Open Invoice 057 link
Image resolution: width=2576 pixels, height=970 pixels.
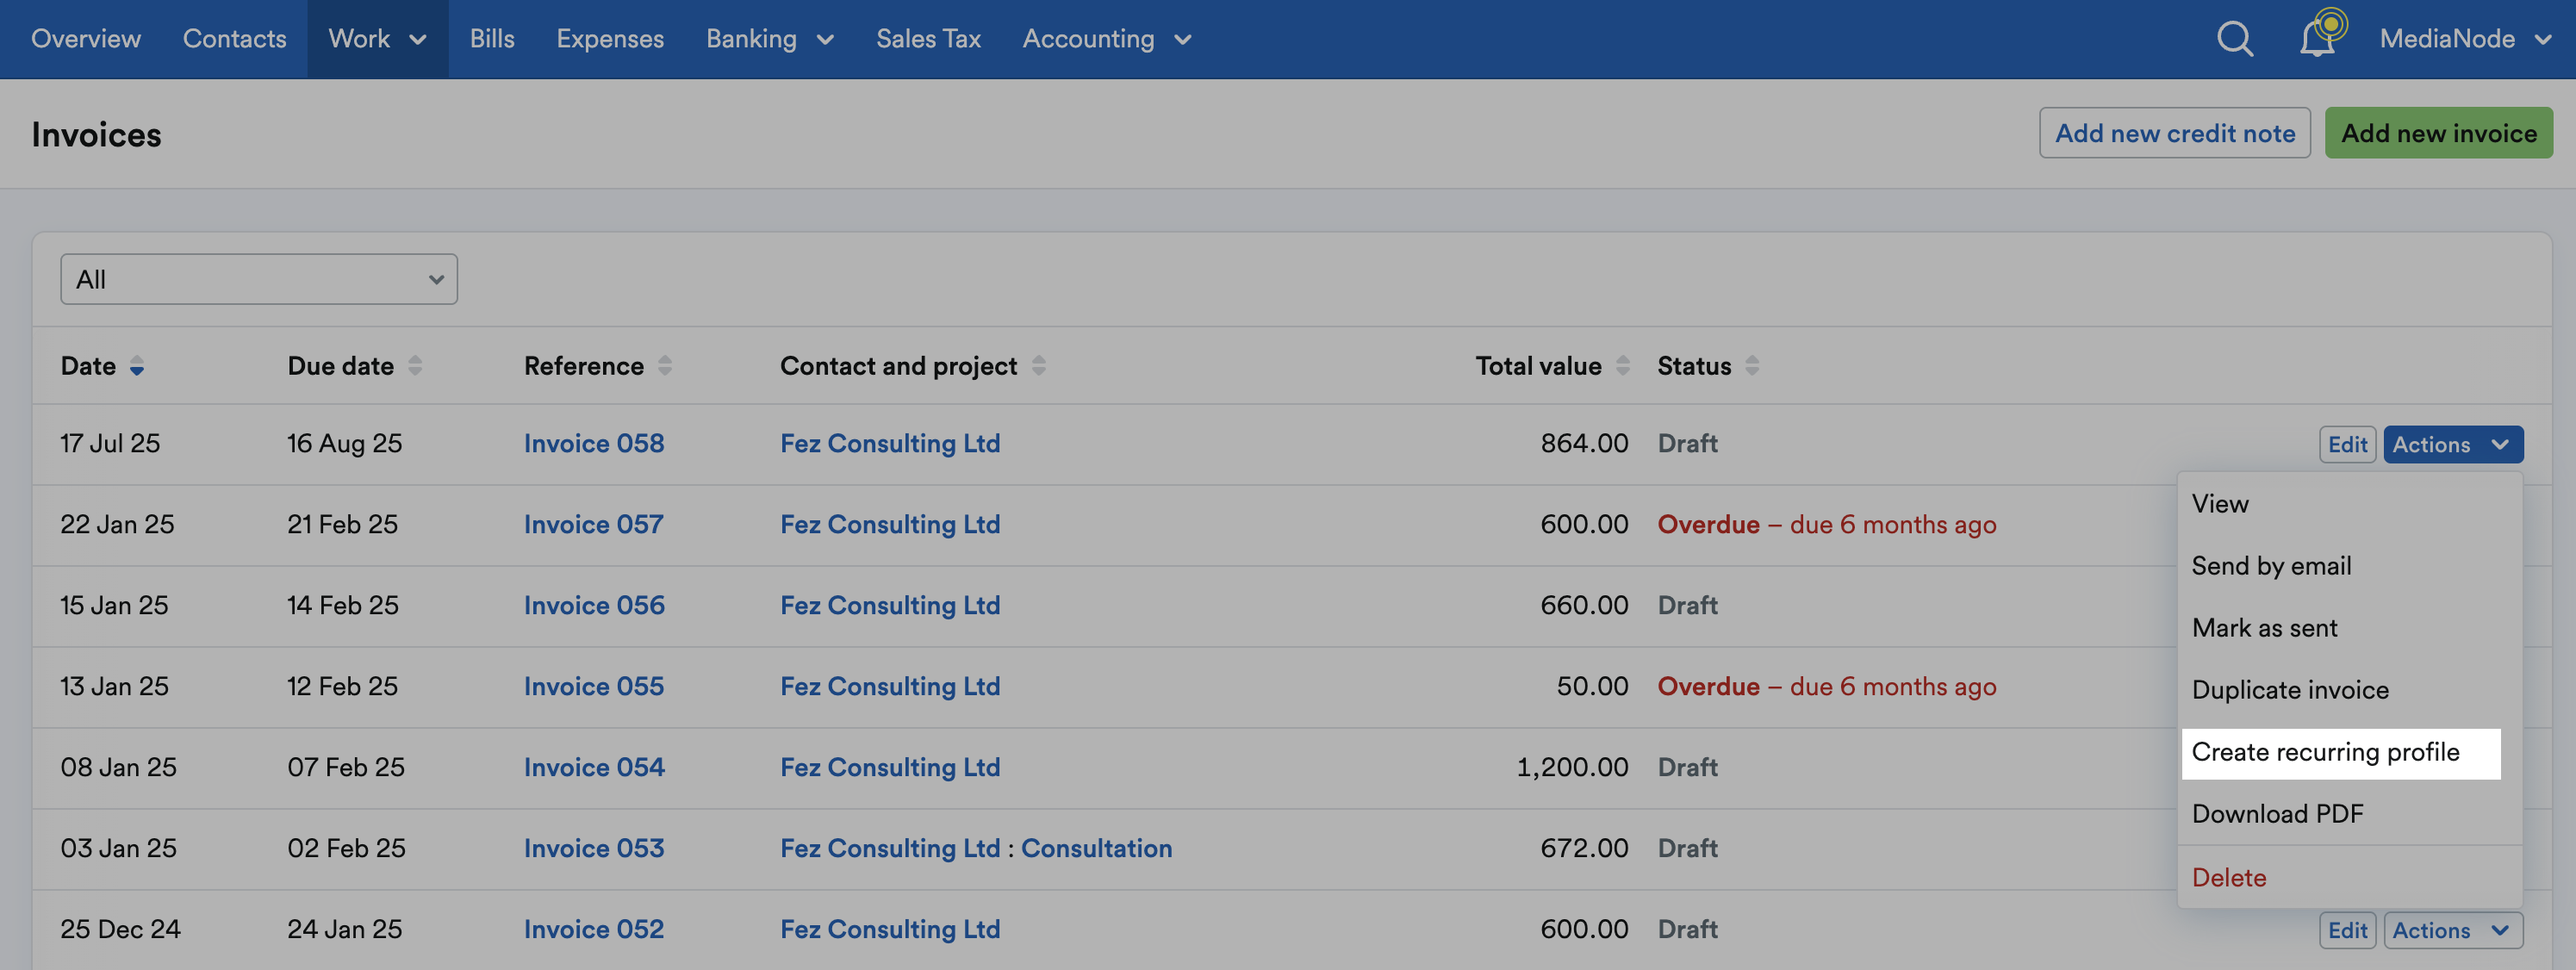(594, 525)
